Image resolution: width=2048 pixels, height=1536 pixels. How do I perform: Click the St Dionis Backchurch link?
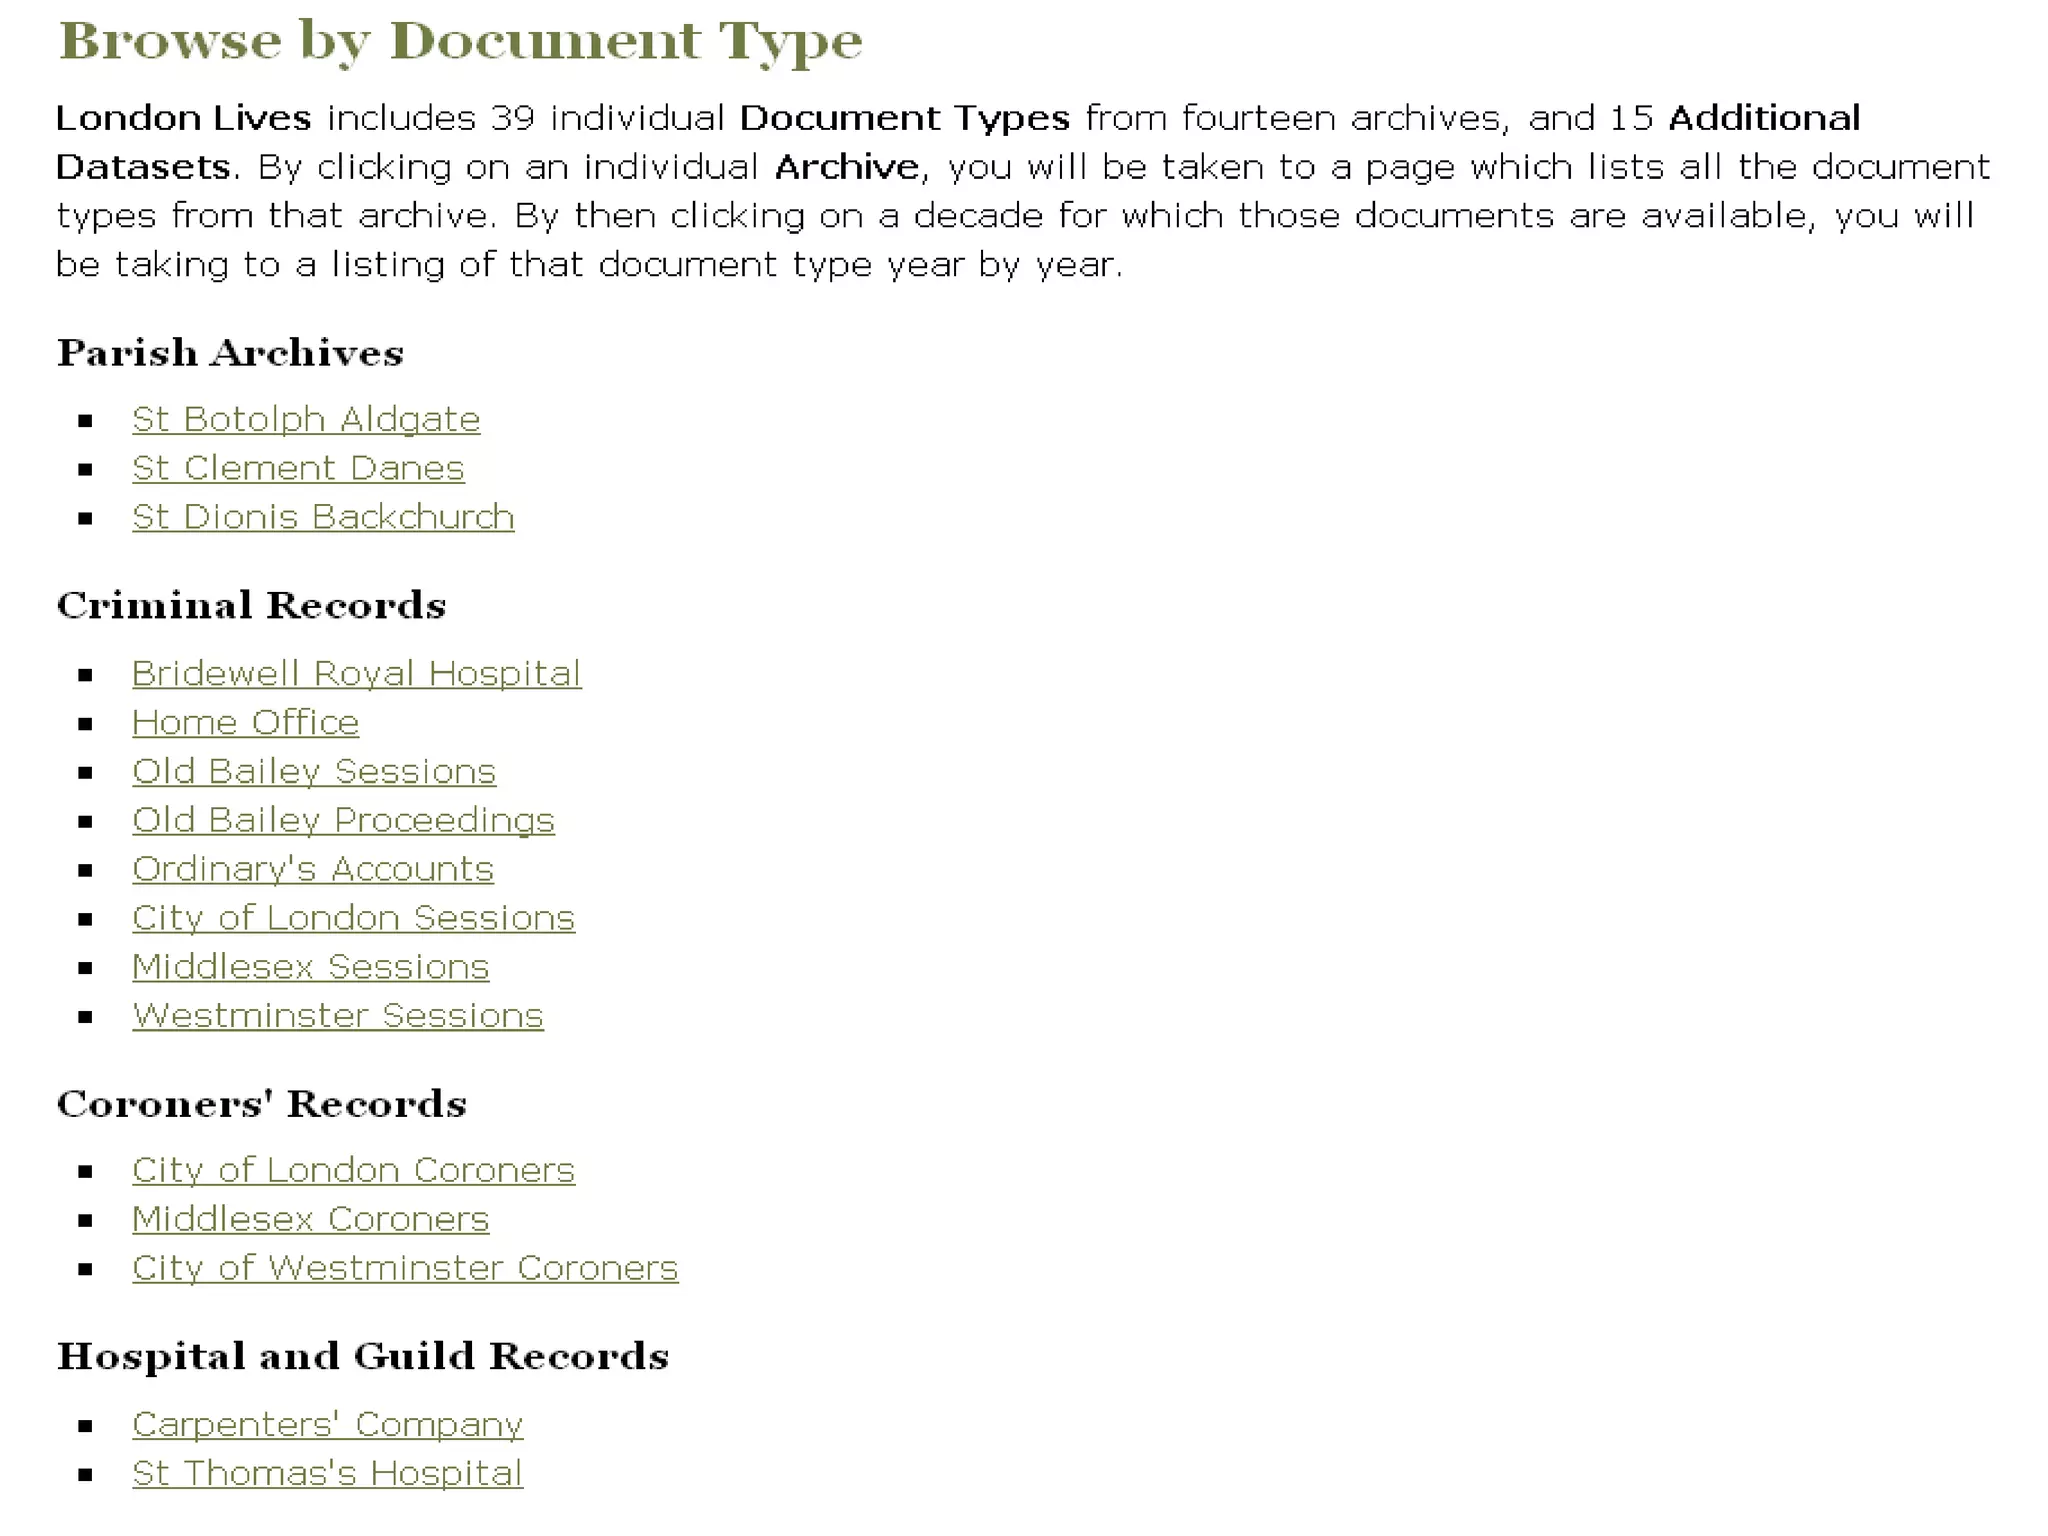pyautogui.click(x=323, y=517)
